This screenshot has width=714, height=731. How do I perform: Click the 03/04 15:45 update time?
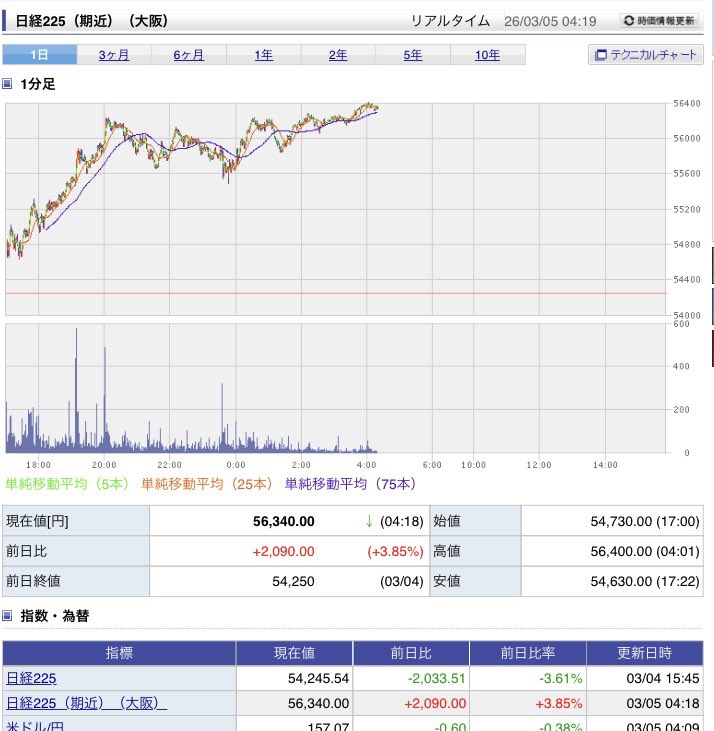pyautogui.click(x=663, y=678)
